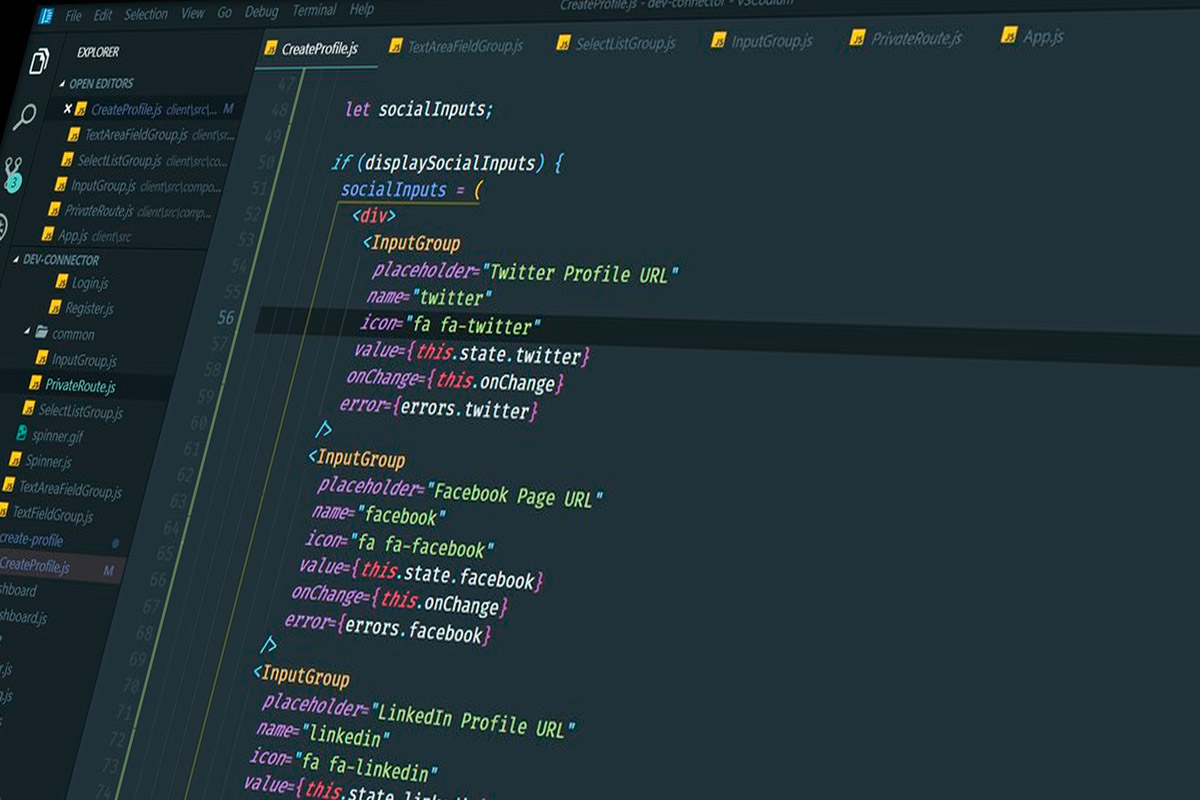Click the JS icon on the App.js tab

1007,36
